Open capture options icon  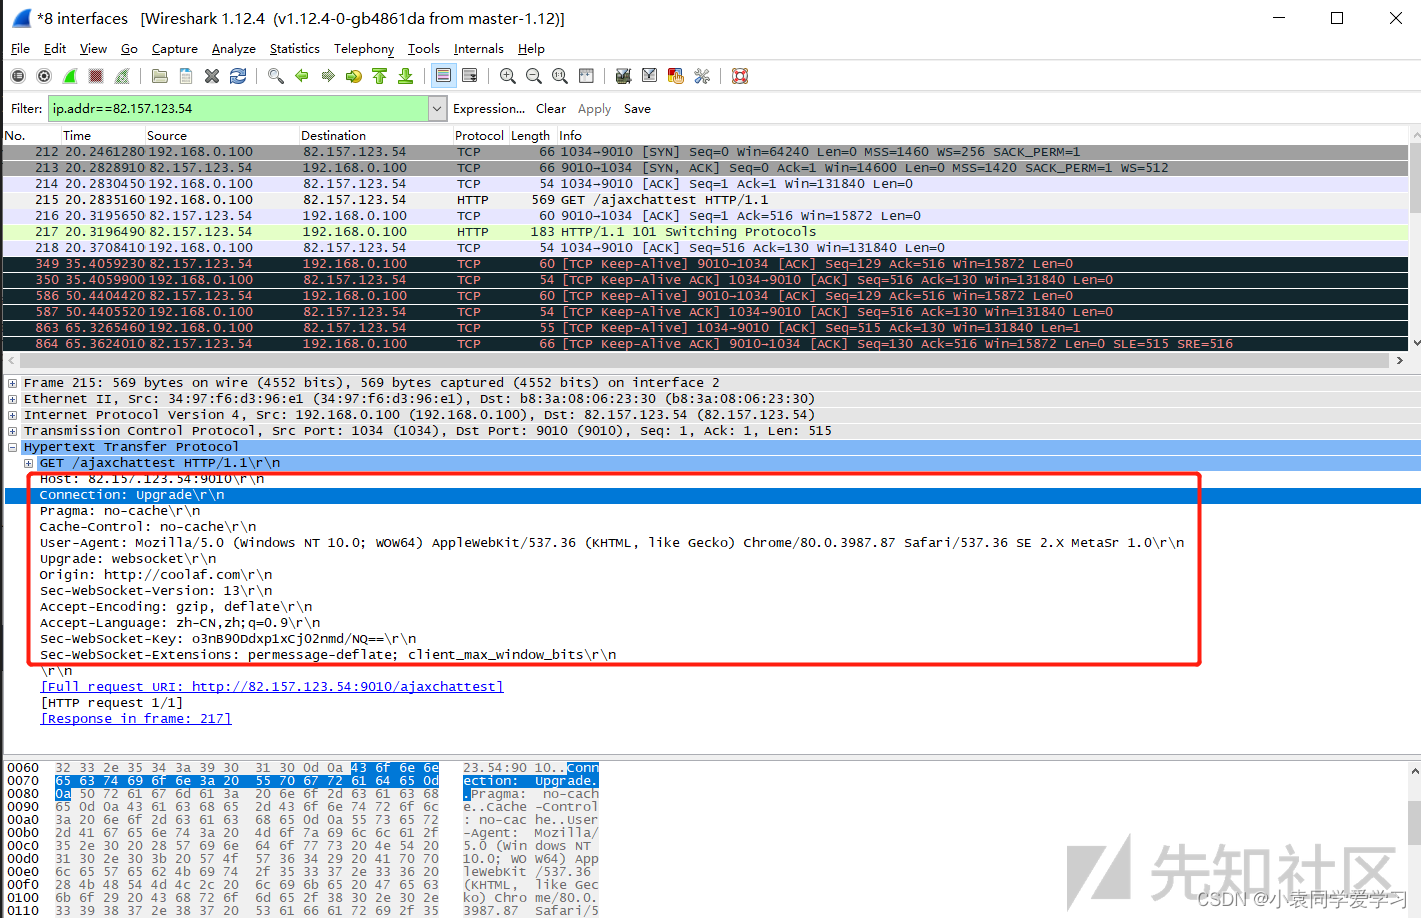tap(44, 76)
